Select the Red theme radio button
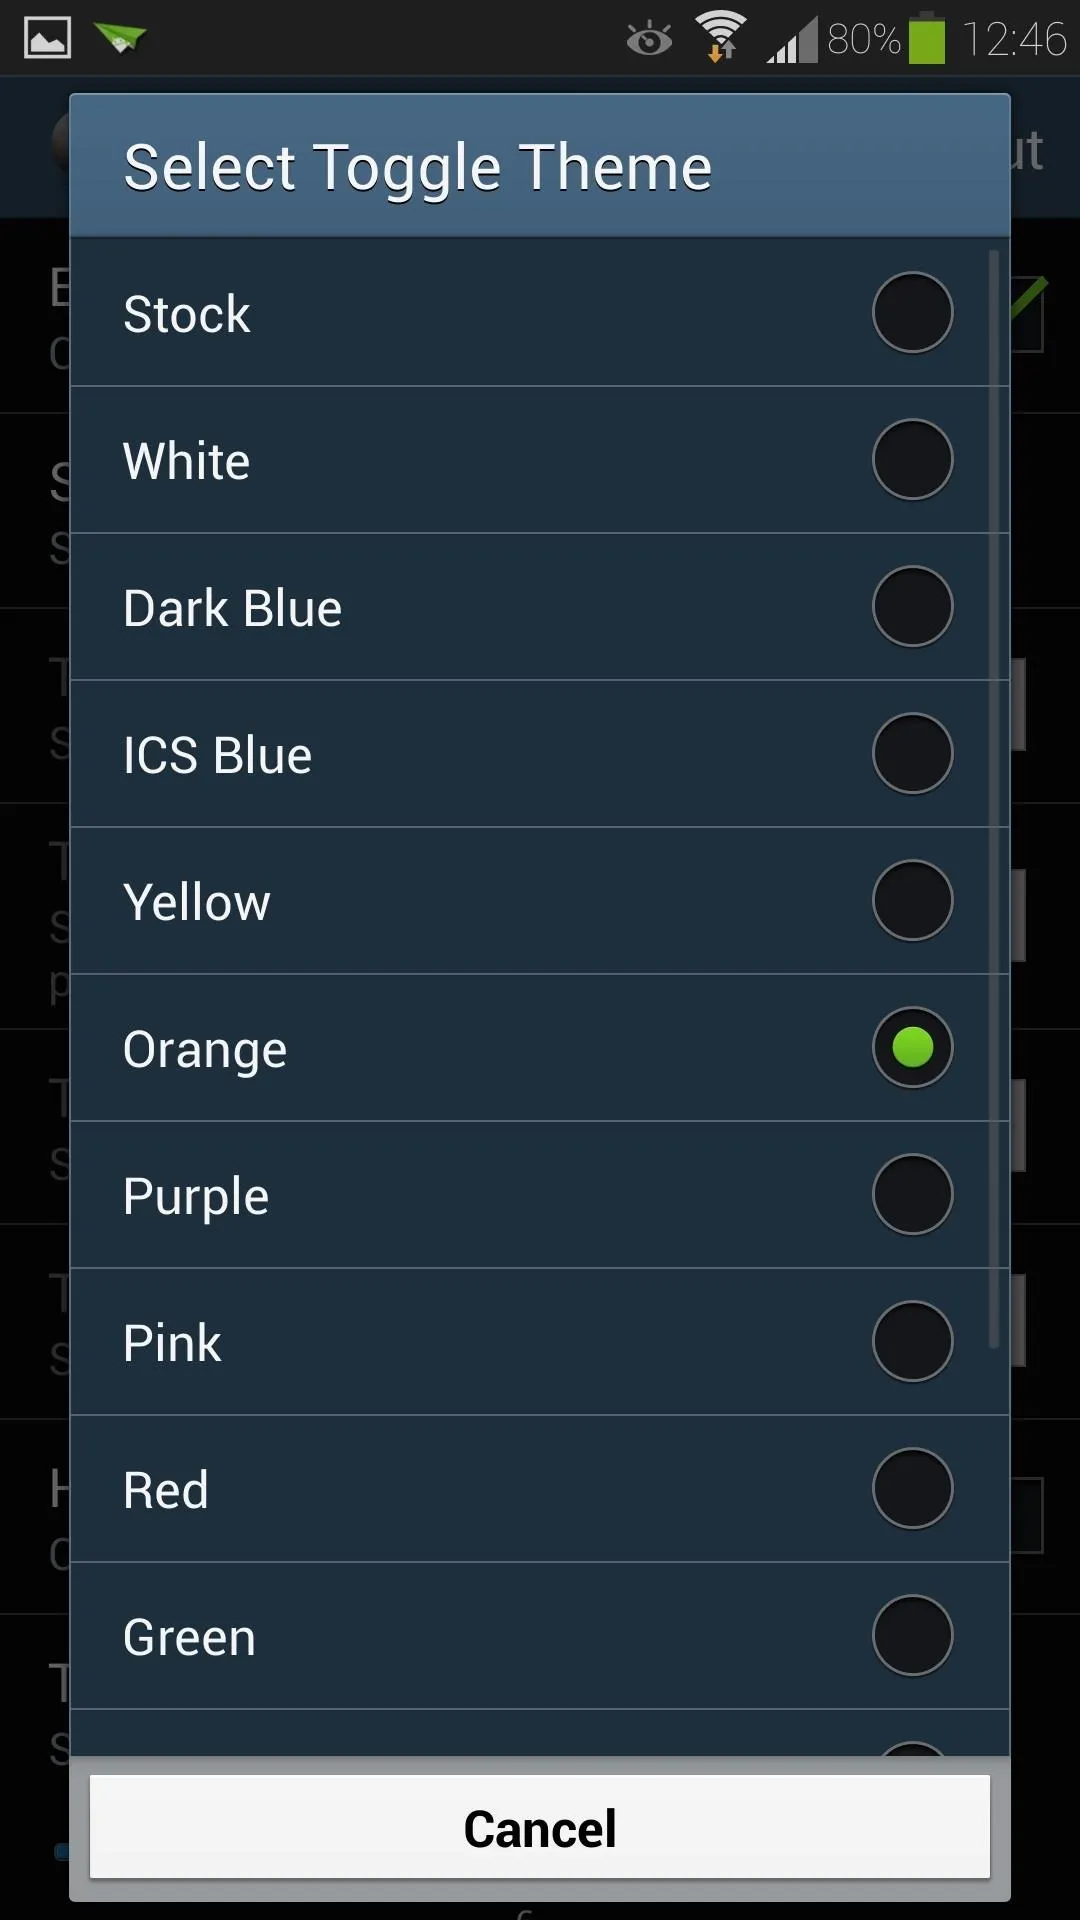Image resolution: width=1080 pixels, height=1920 pixels. [x=912, y=1489]
